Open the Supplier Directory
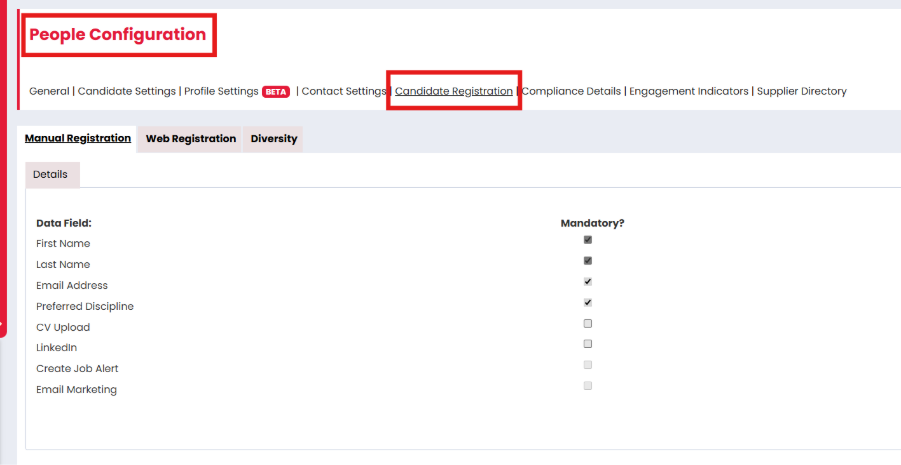The height and width of the screenshot is (465, 901). (802, 91)
